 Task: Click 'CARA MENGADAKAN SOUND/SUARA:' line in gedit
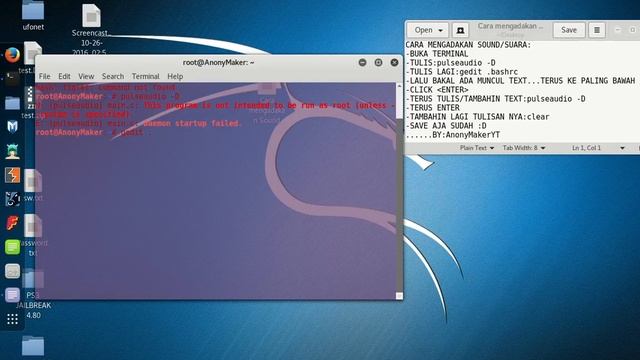(468, 45)
